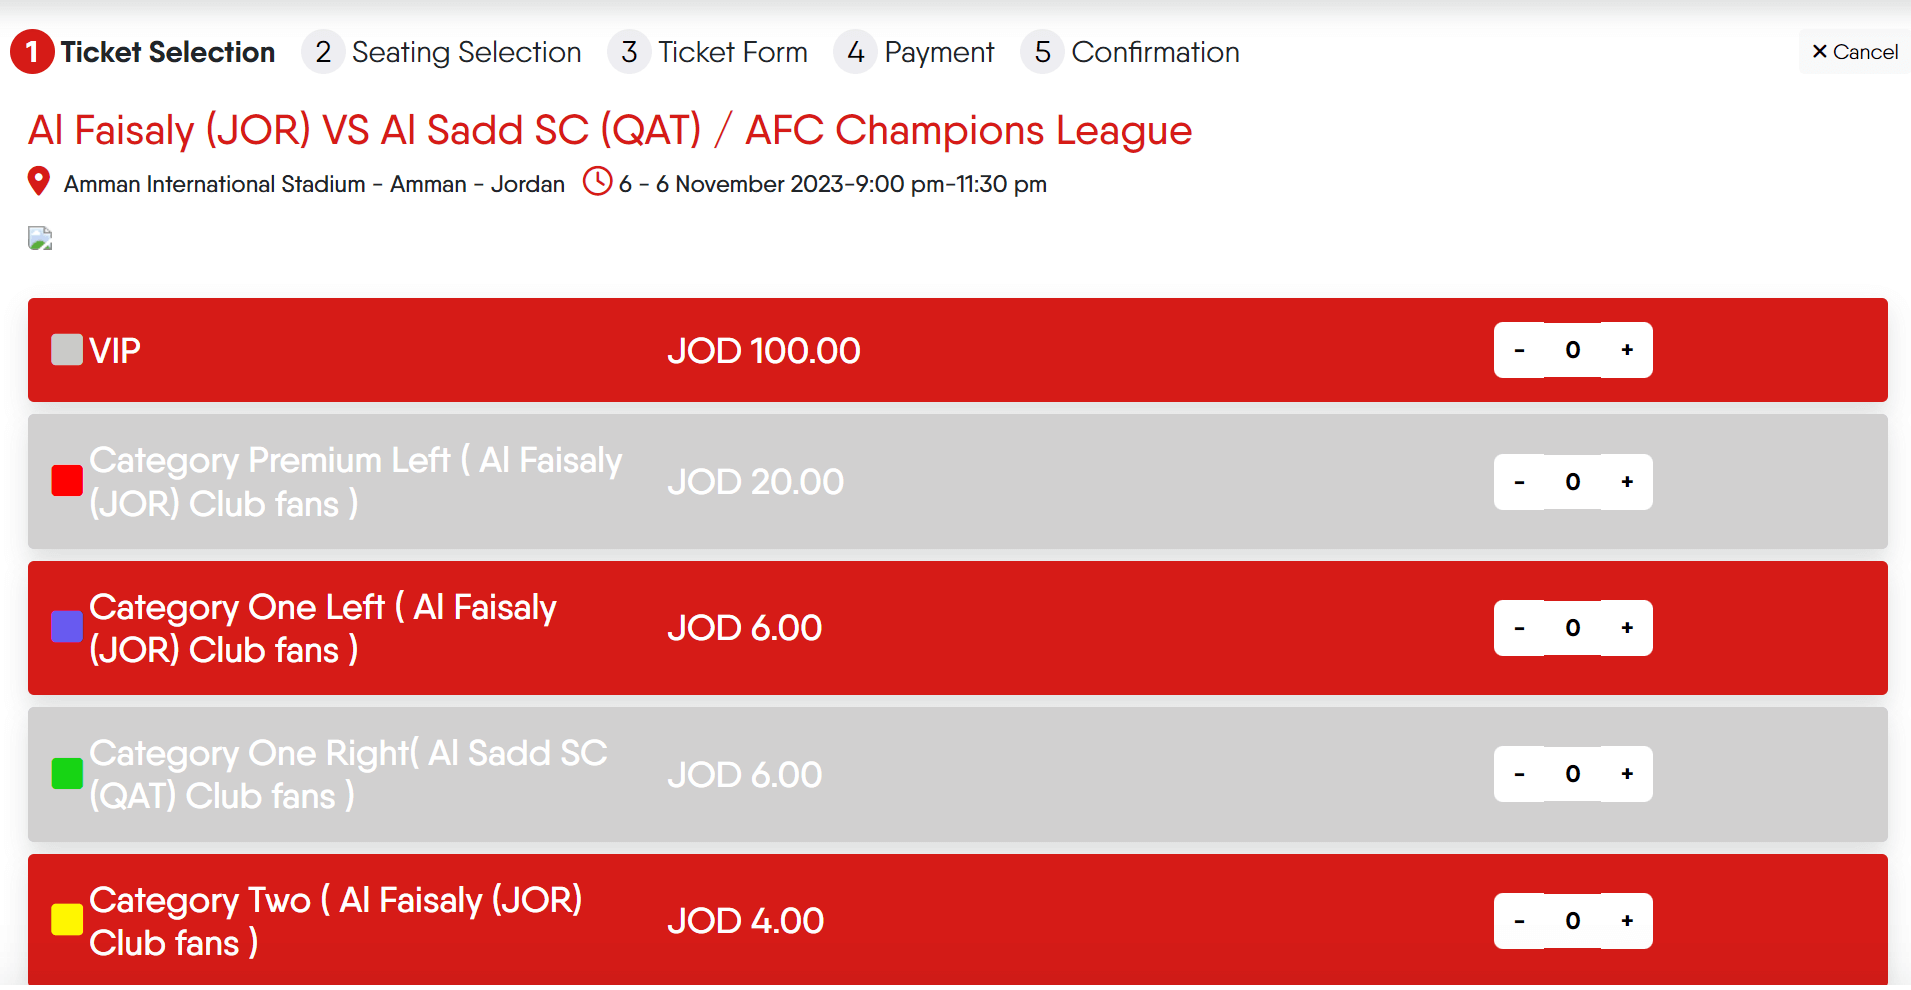Viewport: 1911px width, 990px height.
Task: Cancel the ticket booking
Action: [x=1855, y=52]
